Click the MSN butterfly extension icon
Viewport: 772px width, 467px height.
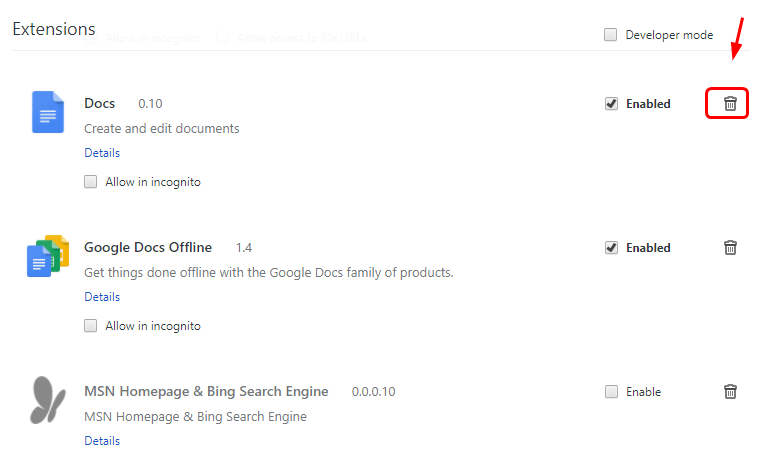(x=48, y=400)
